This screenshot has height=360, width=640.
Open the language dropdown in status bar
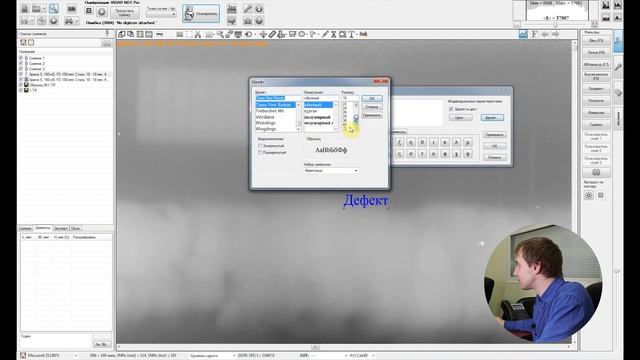click(373, 356)
